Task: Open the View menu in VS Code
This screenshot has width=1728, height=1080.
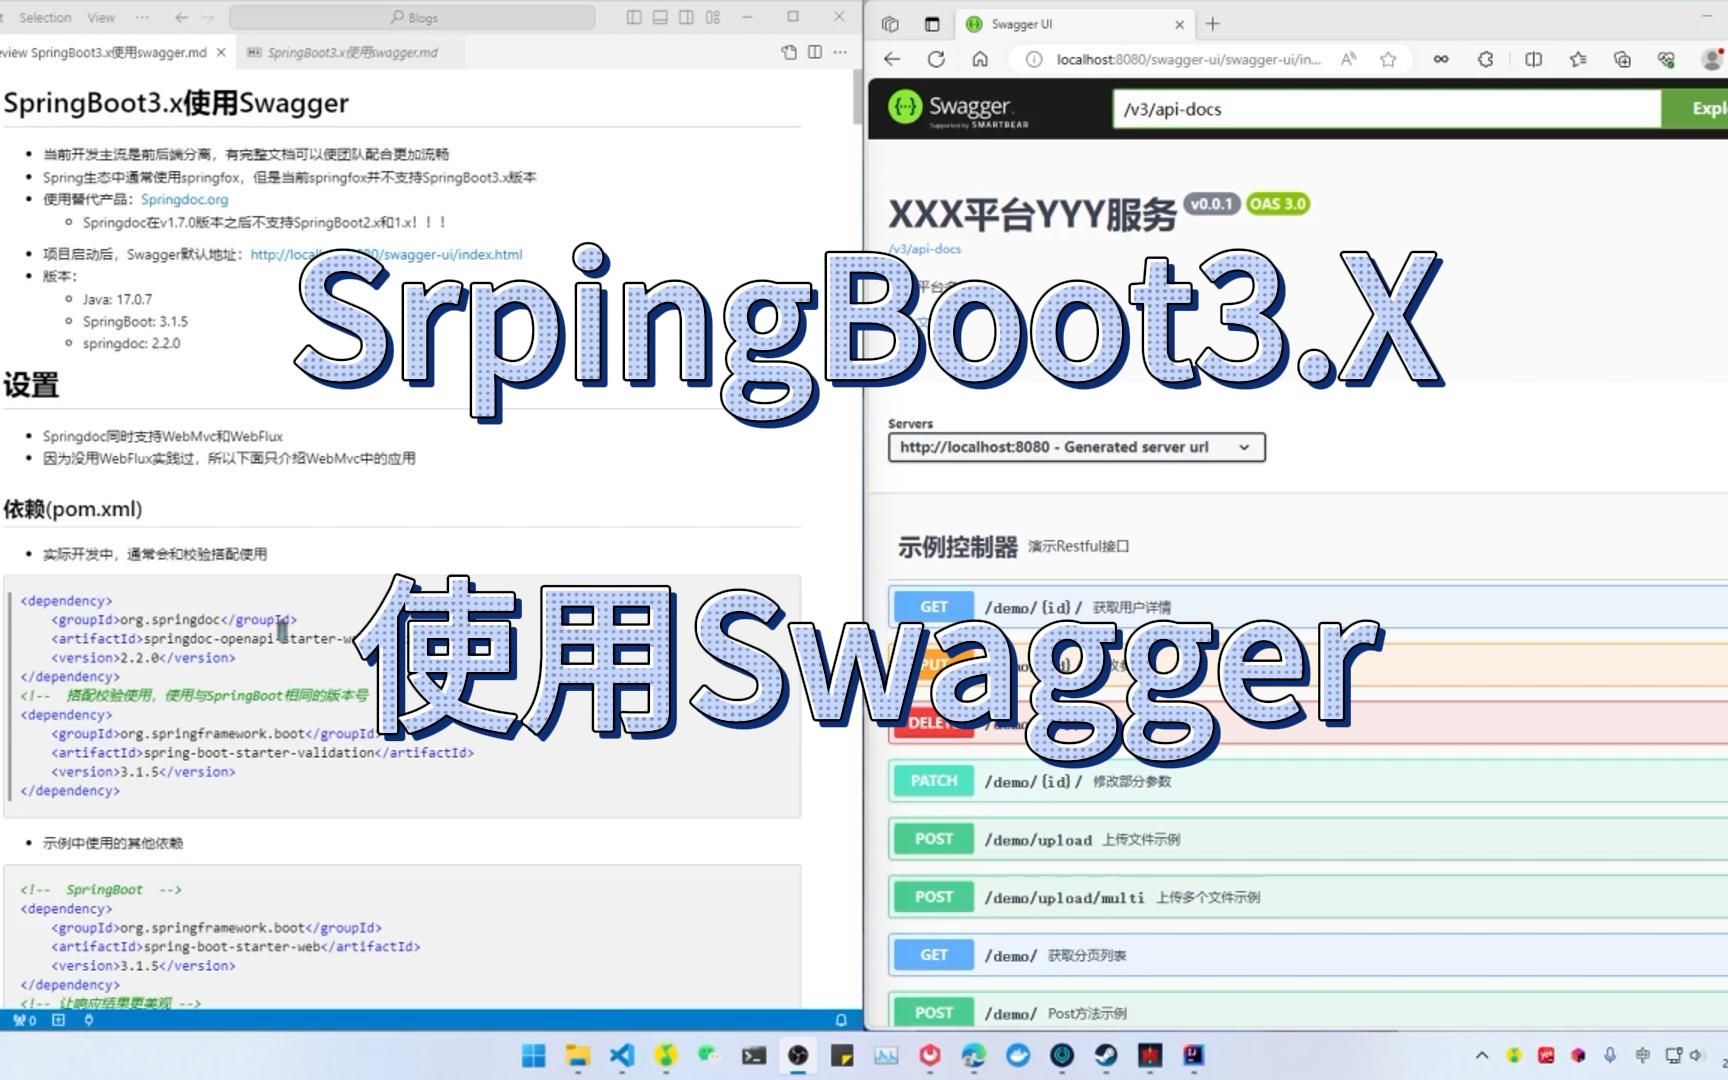Action: coord(101,17)
